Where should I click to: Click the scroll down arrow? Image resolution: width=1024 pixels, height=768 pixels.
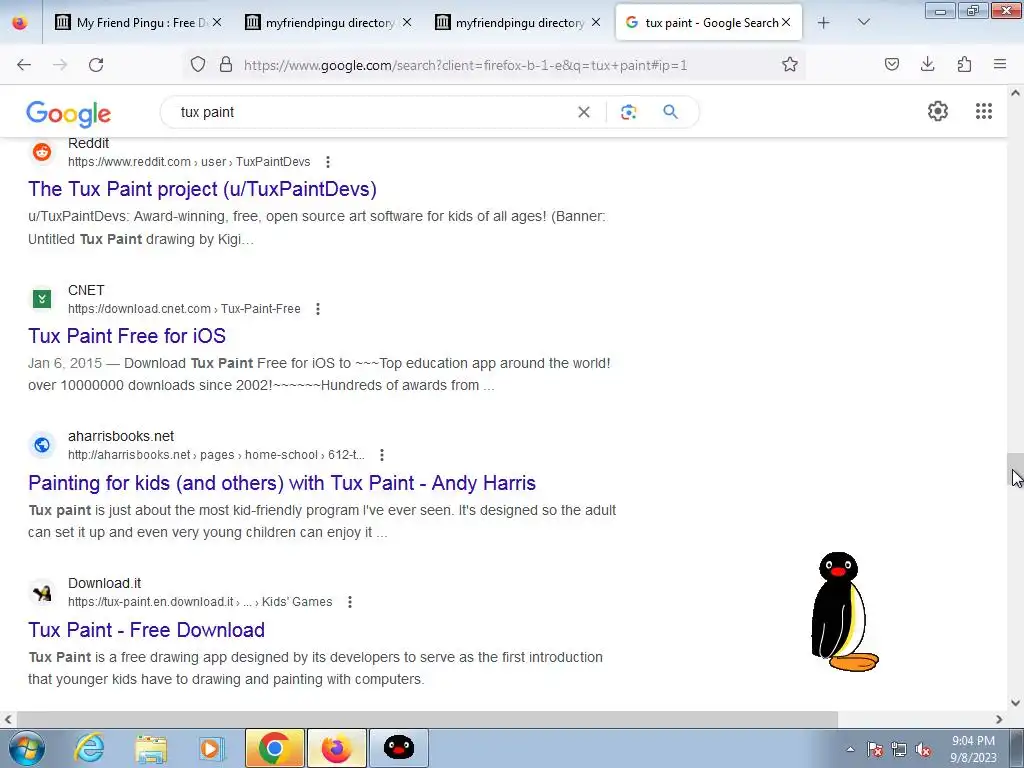pyautogui.click(x=1015, y=703)
